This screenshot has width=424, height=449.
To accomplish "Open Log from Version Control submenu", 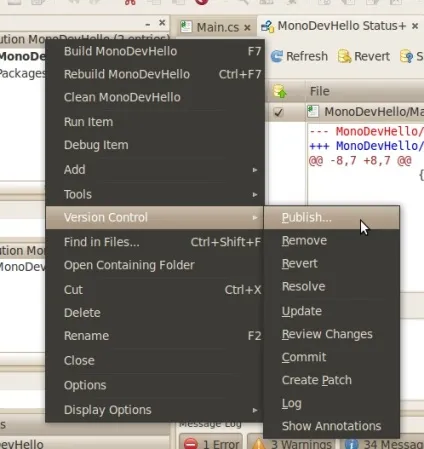I will [332, 403].
